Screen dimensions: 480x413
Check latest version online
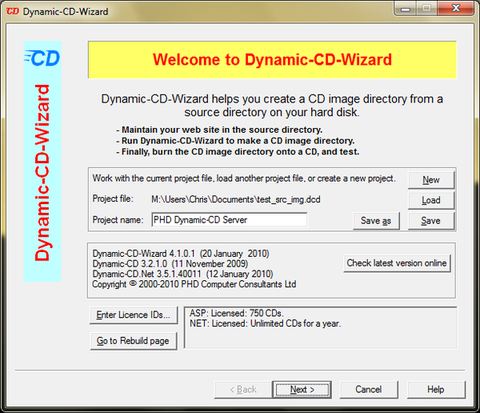click(x=397, y=263)
